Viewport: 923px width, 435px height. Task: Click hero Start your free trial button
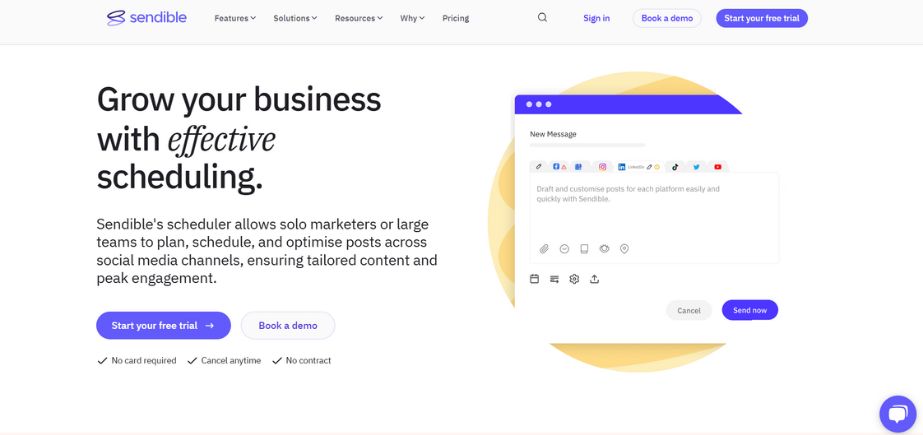(x=163, y=326)
